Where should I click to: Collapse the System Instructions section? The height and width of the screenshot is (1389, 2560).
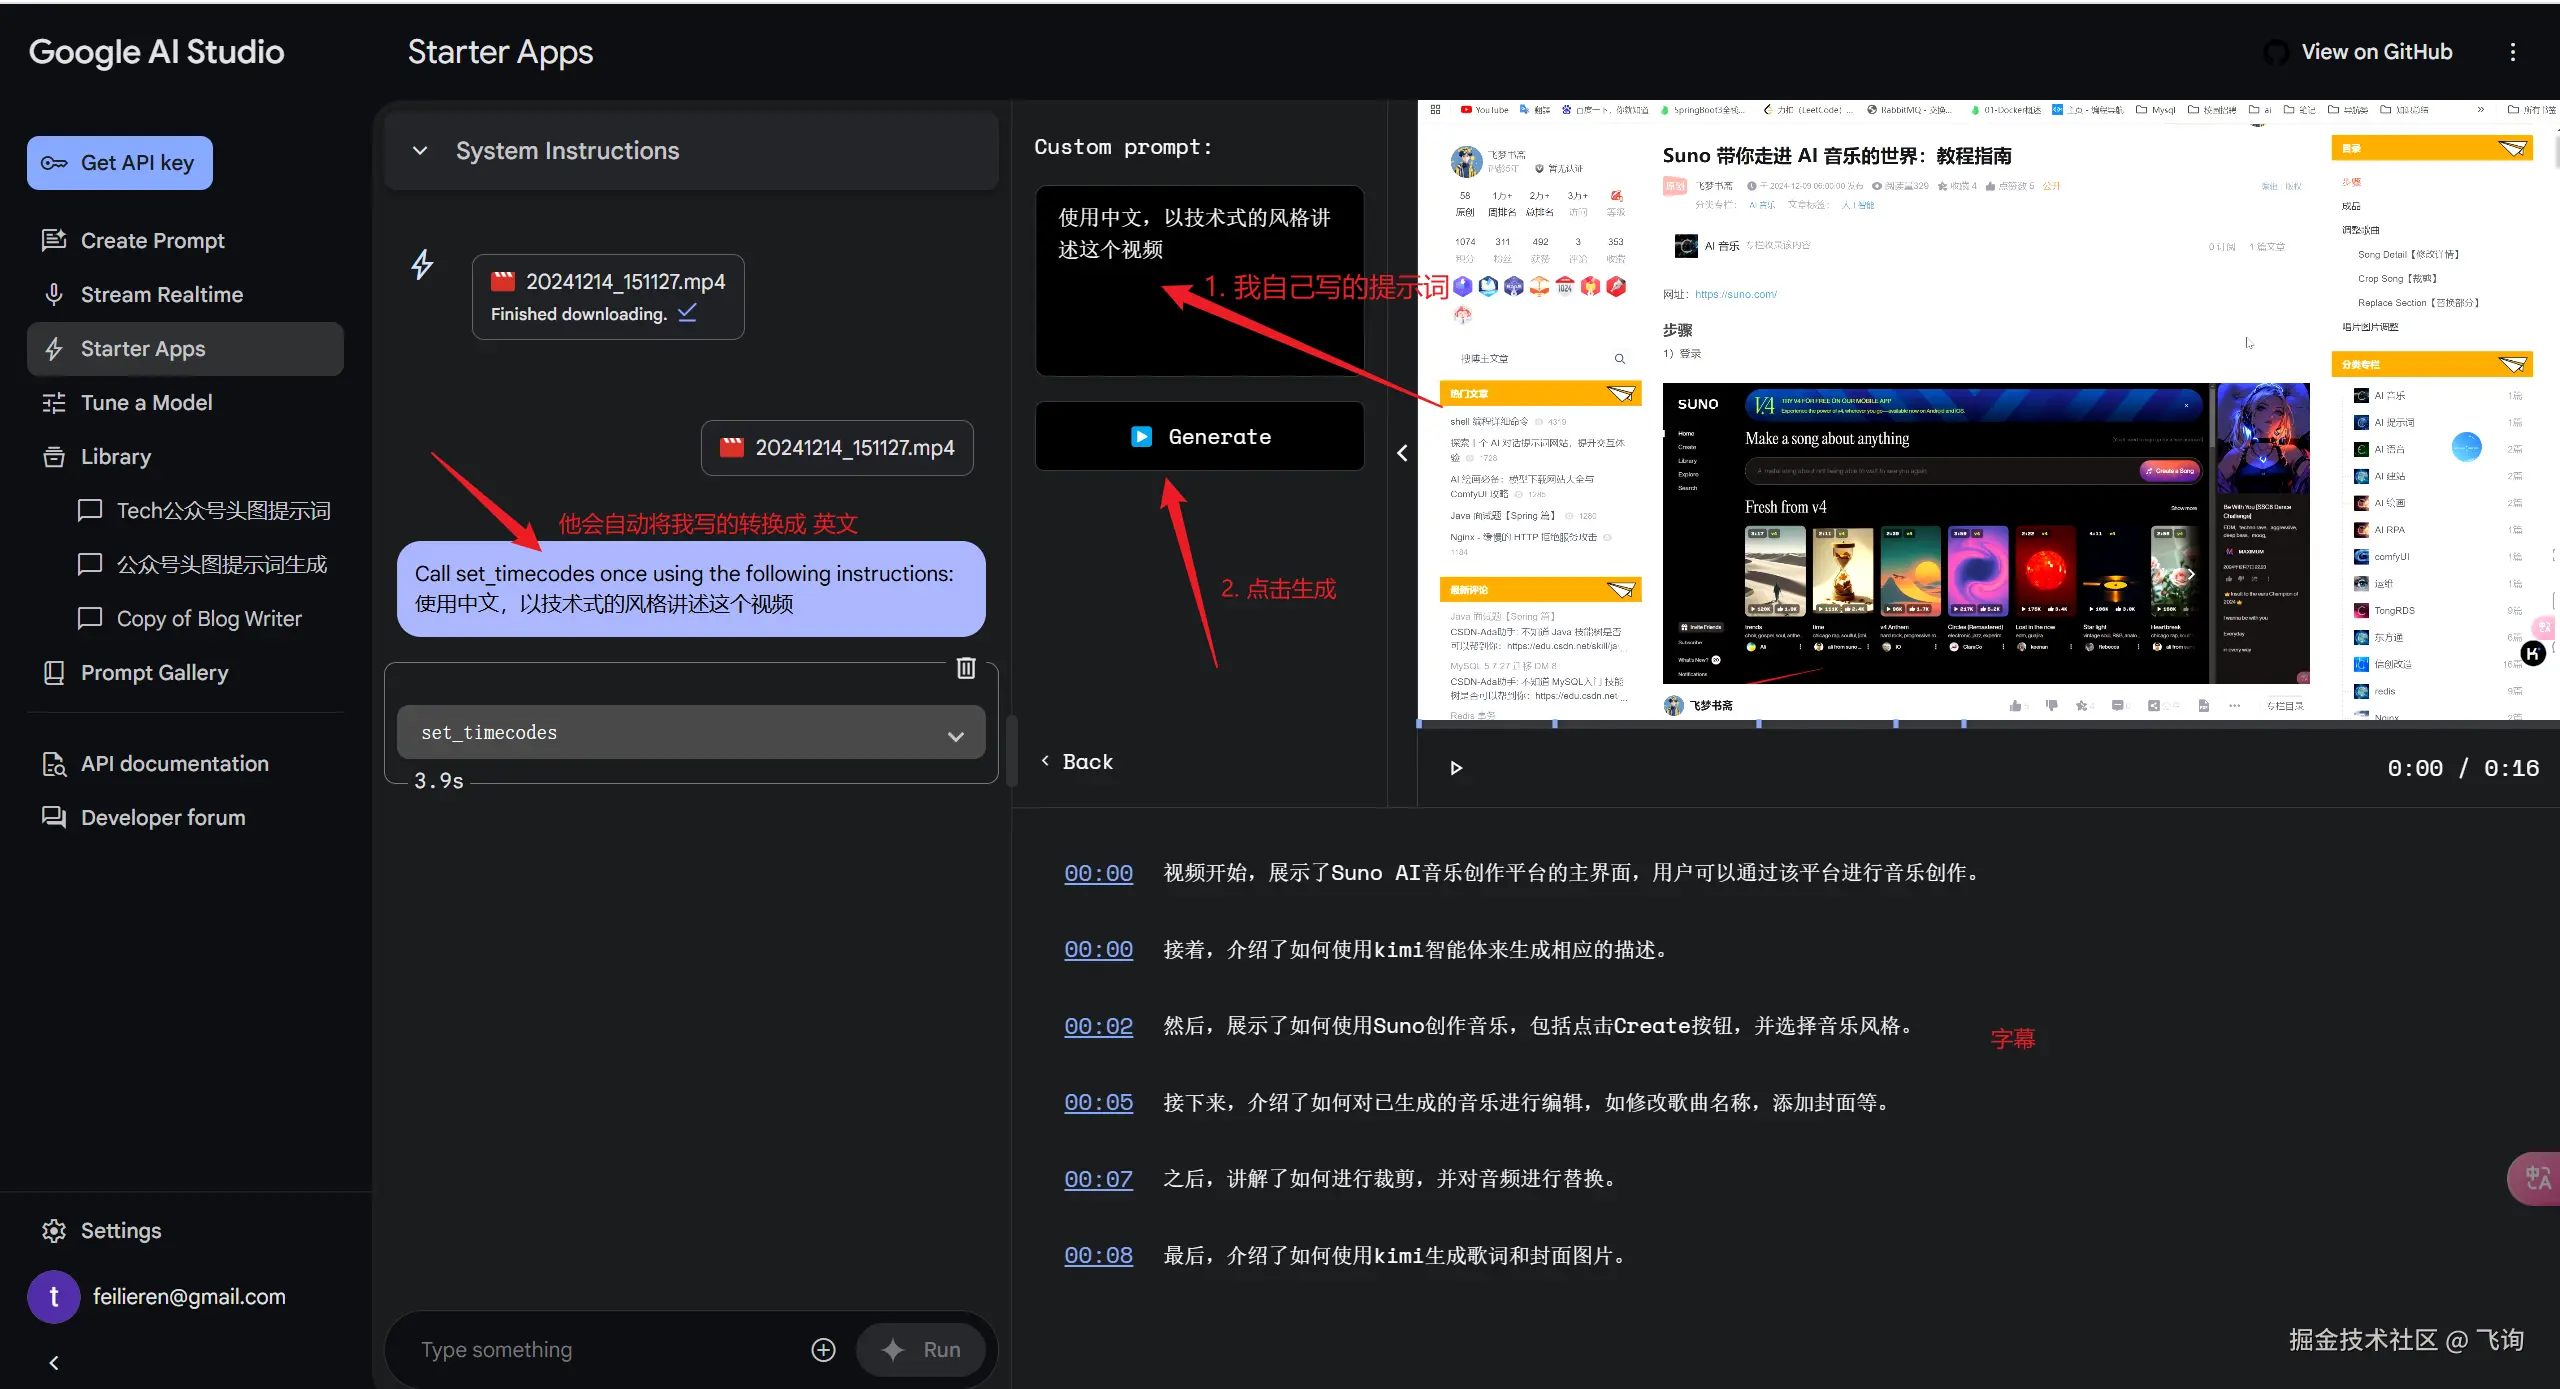point(420,151)
